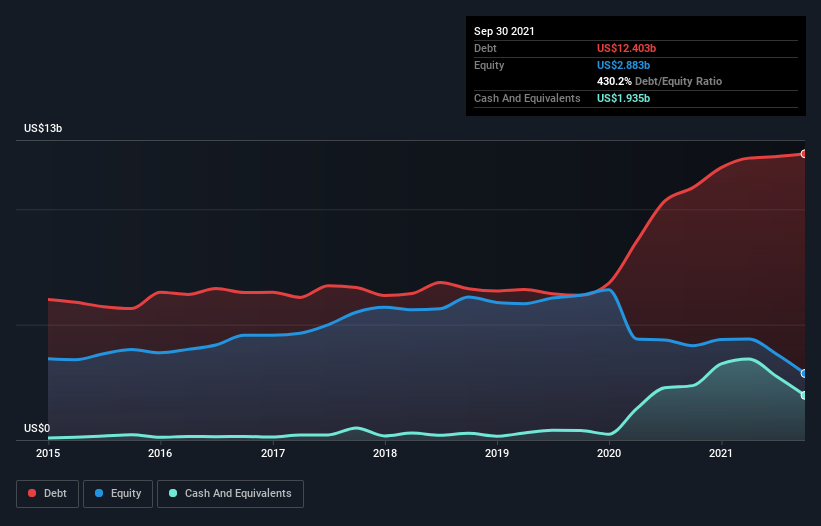The height and width of the screenshot is (526, 821).
Task: Click the 2020 x-axis label
Action: 609,453
